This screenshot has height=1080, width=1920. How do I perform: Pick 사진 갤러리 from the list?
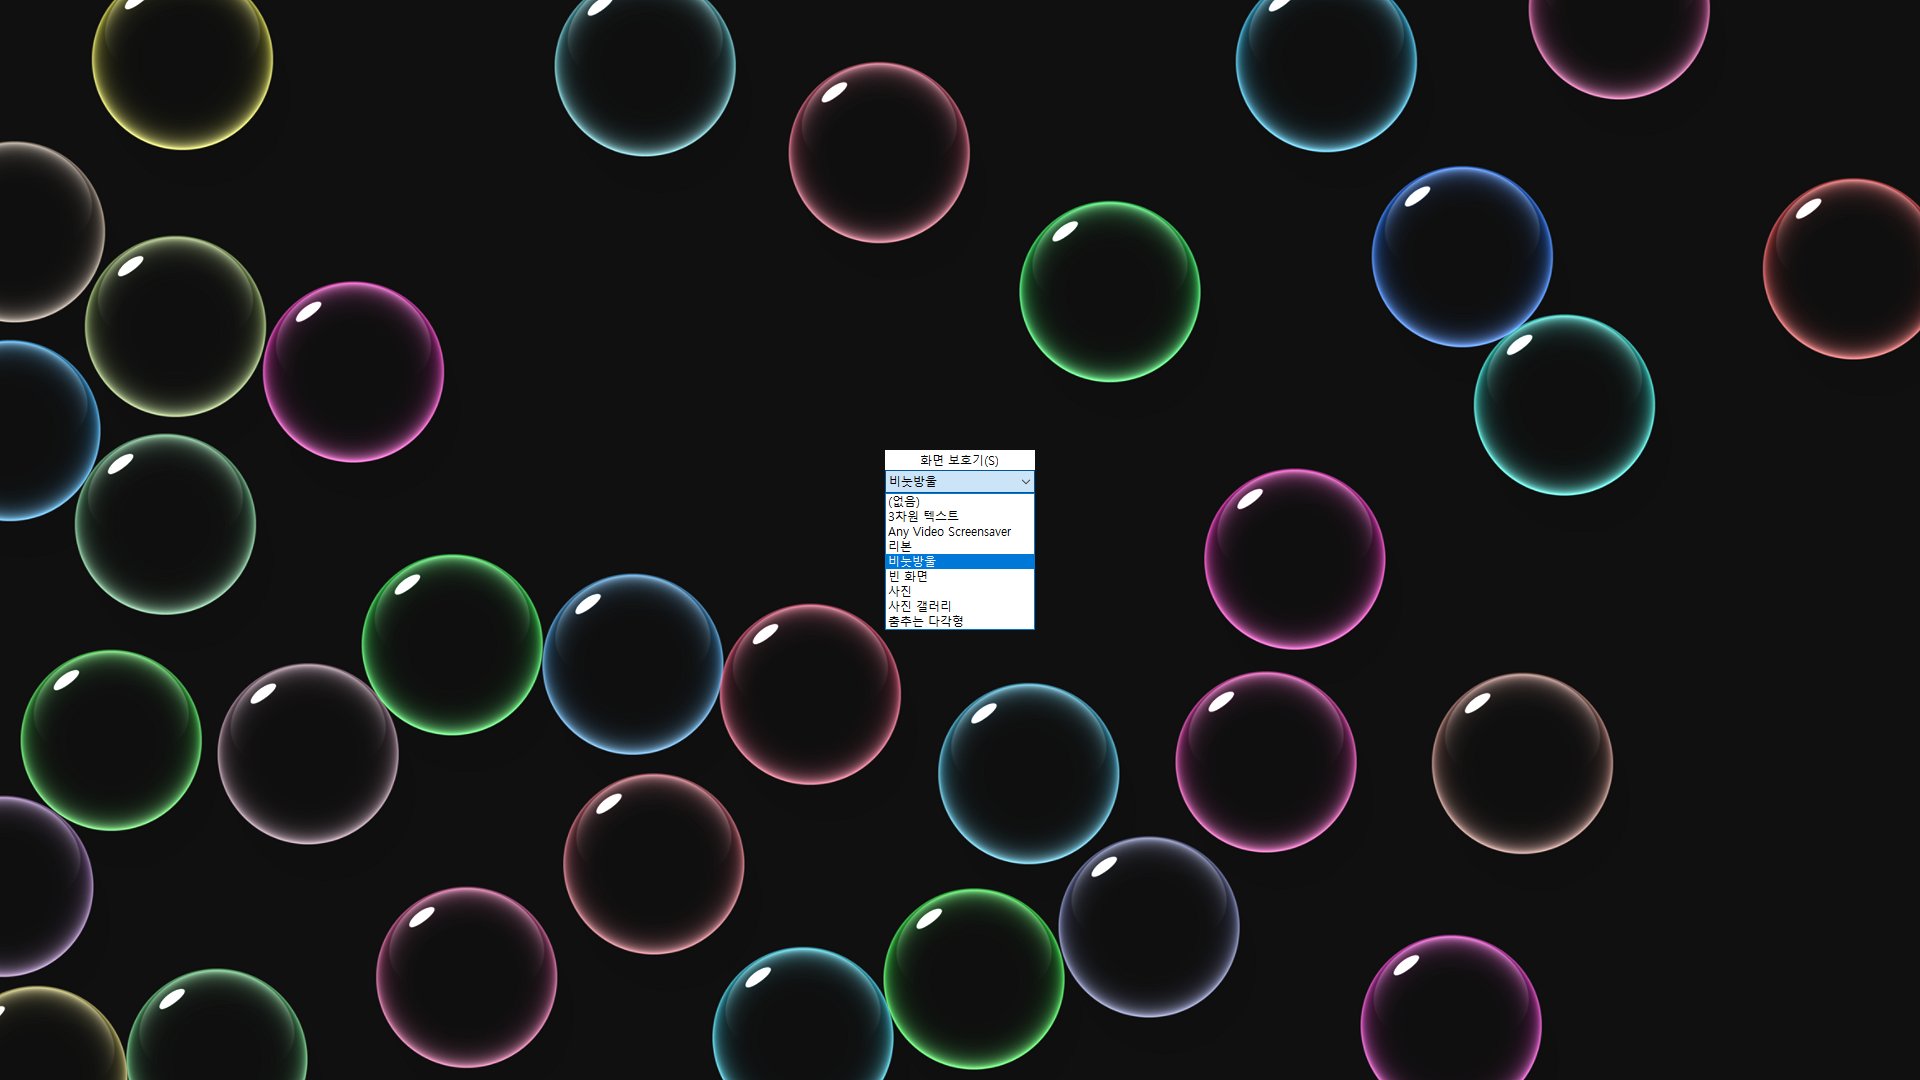[x=960, y=606]
